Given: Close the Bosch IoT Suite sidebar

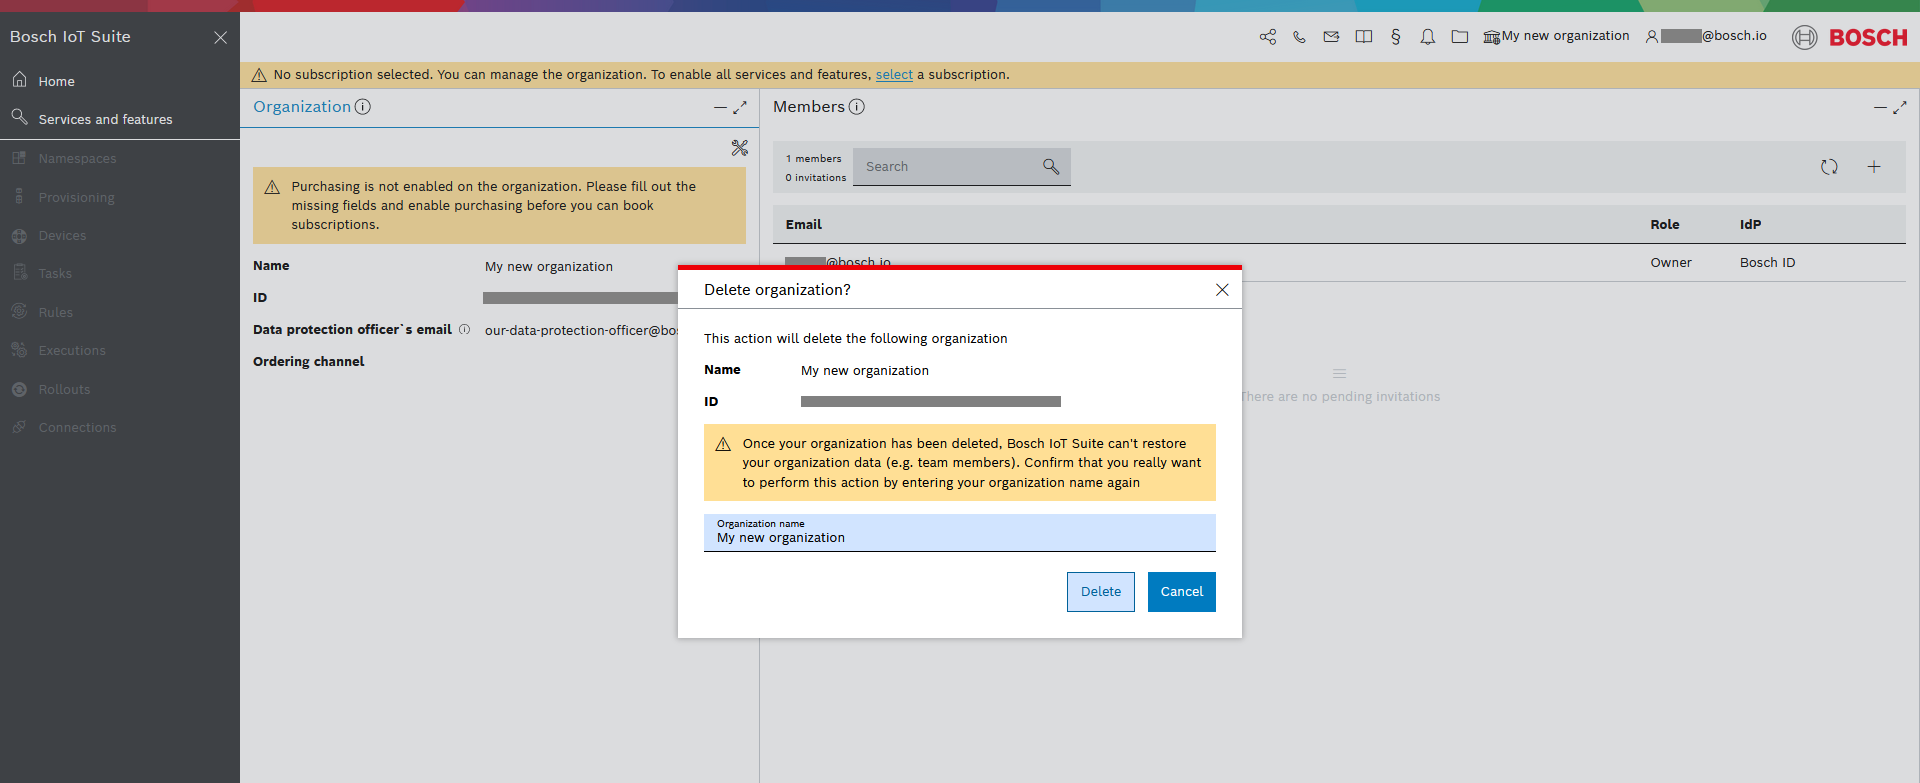Looking at the screenshot, I should (221, 37).
